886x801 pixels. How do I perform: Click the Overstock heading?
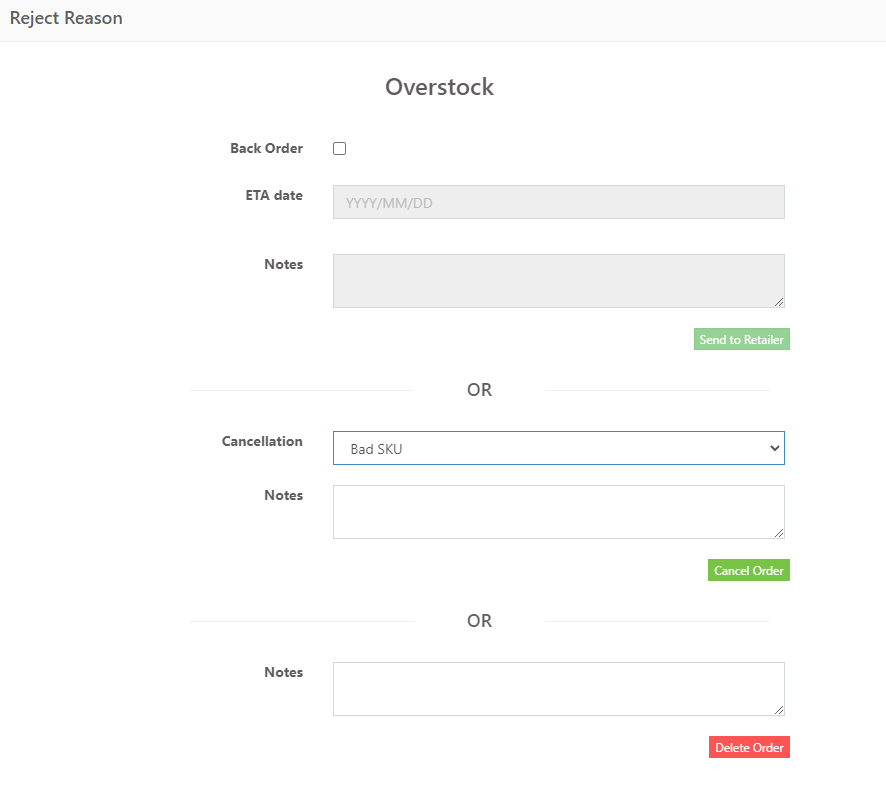click(x=439, y=87)
